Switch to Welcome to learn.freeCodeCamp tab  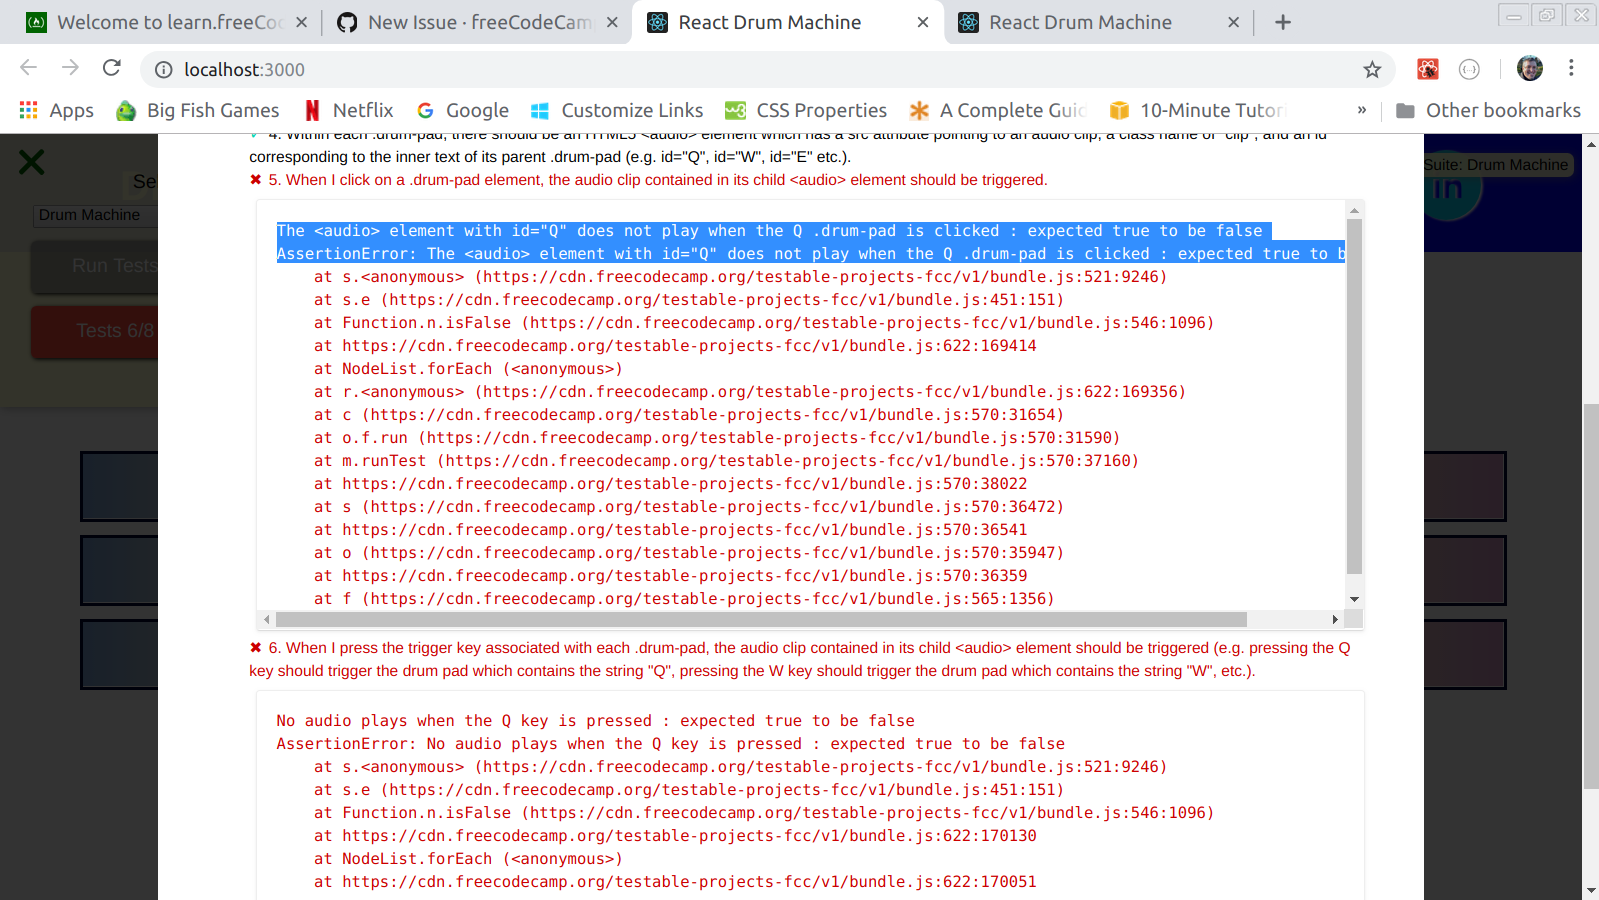click(160, 22)
